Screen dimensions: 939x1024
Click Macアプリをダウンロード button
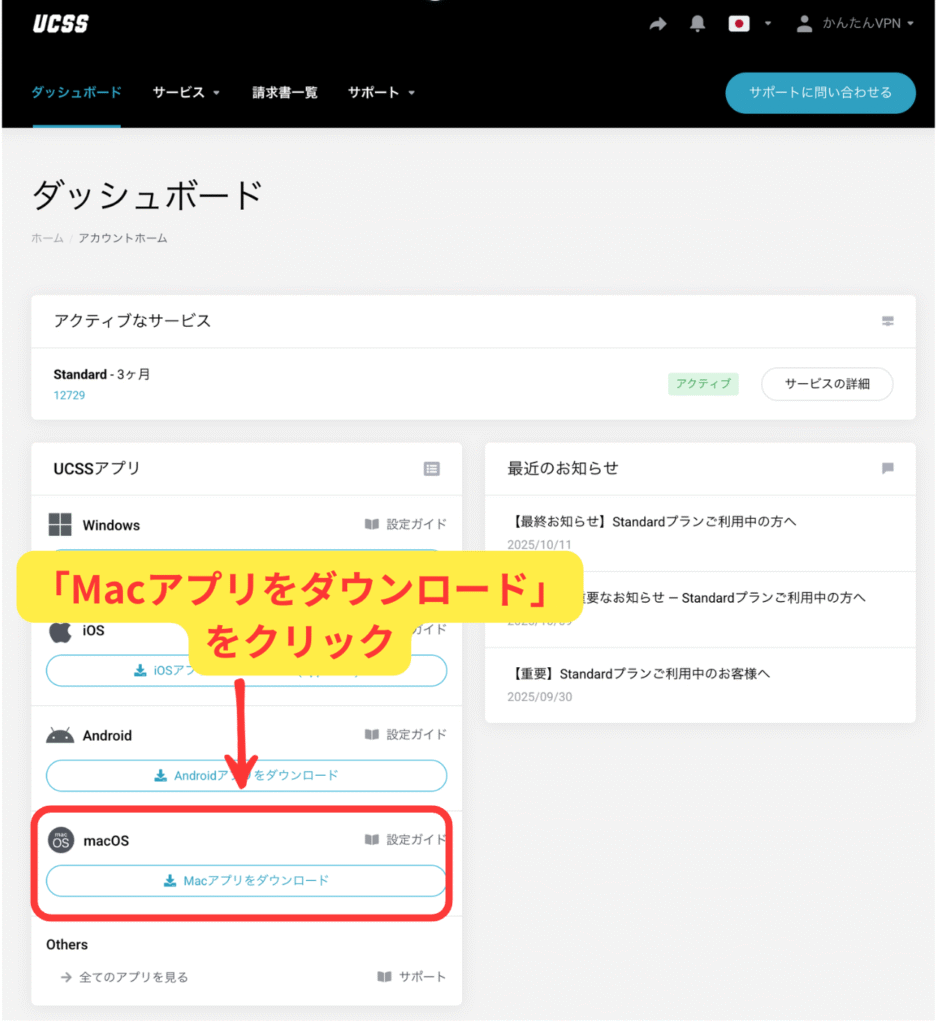(246, 881)
